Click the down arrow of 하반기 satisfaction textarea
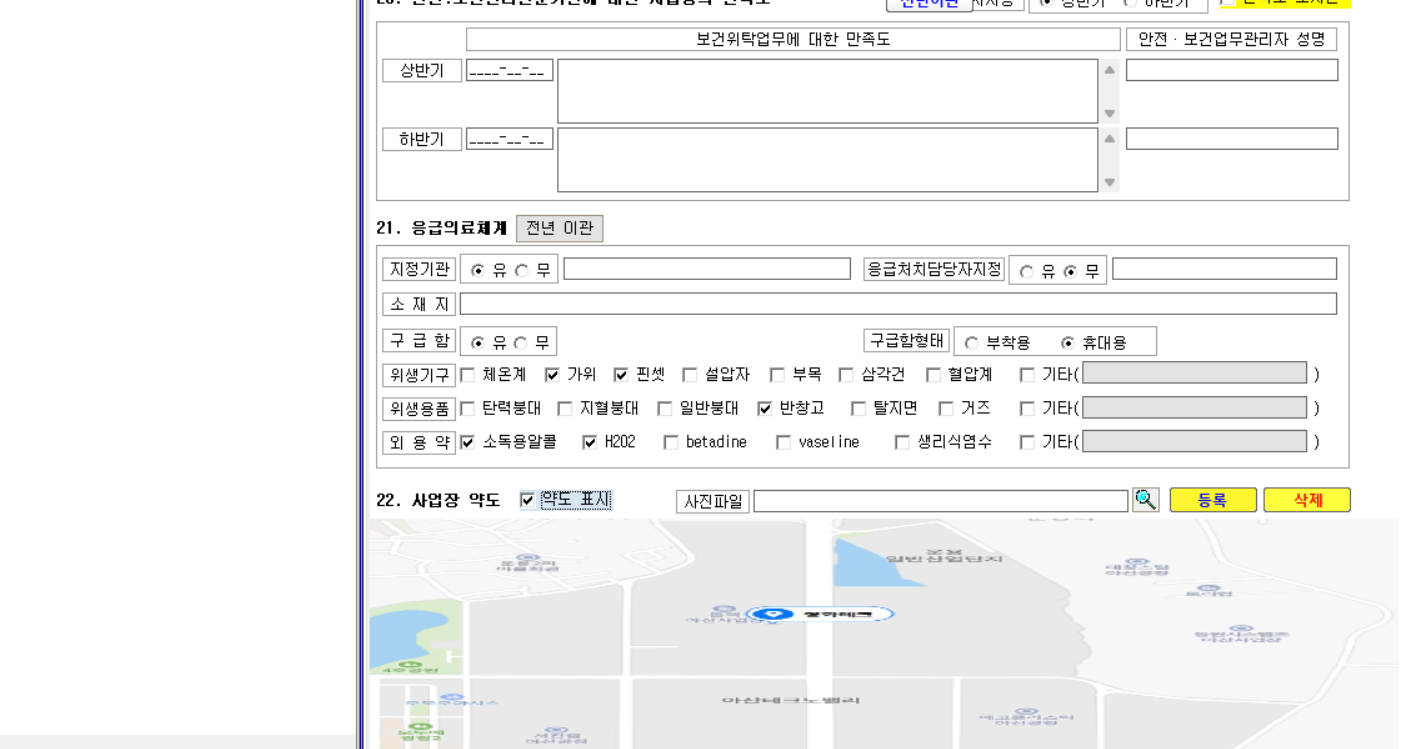The height and width of the screenshot is (749, 1426). click(x=1109, y=182)
